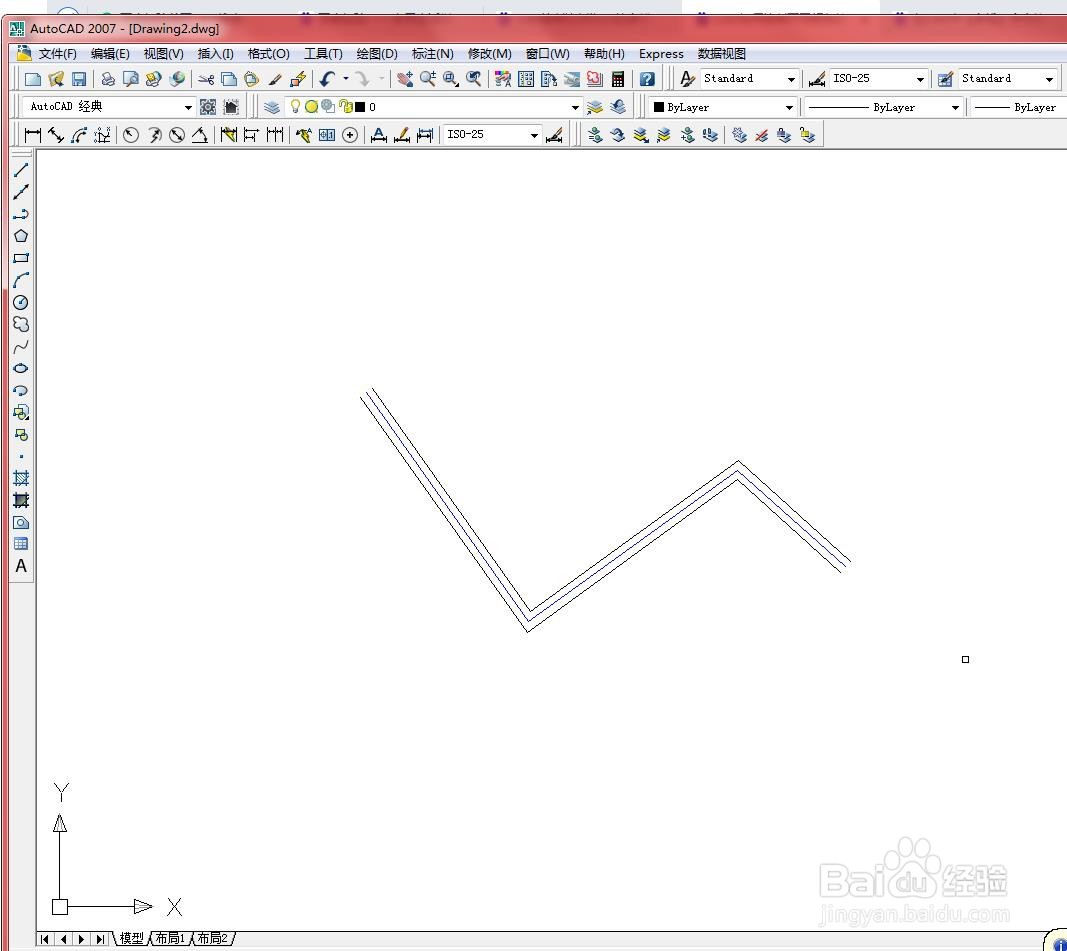This screenshot has height=951, width=1067.
Task: Click the Plot print icon
Action: point(108,79)
